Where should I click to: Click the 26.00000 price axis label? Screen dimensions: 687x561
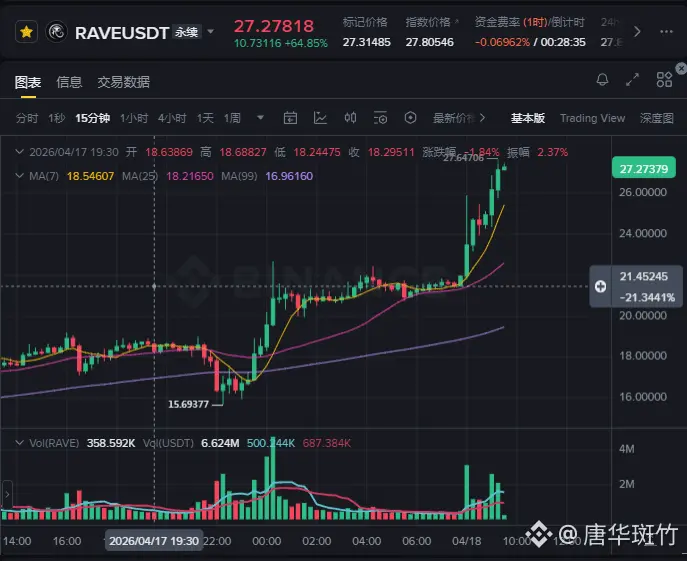643,192
